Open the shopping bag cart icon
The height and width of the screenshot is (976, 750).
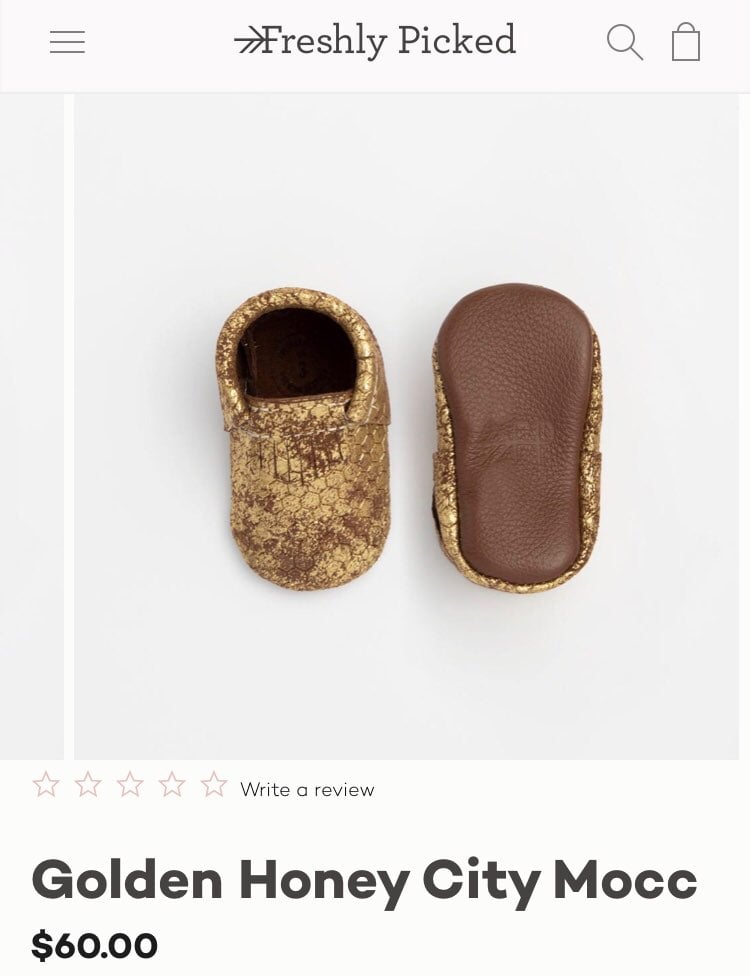[686, 41]
